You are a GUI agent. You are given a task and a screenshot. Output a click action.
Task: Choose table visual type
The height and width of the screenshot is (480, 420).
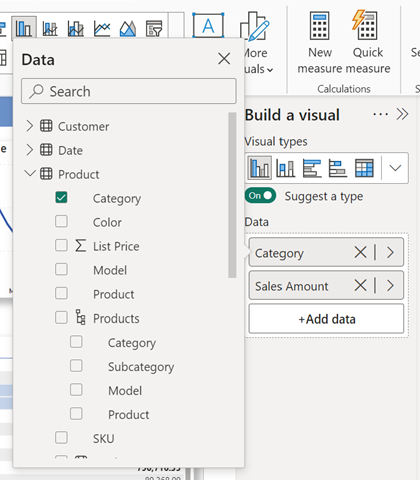[364, 168]
